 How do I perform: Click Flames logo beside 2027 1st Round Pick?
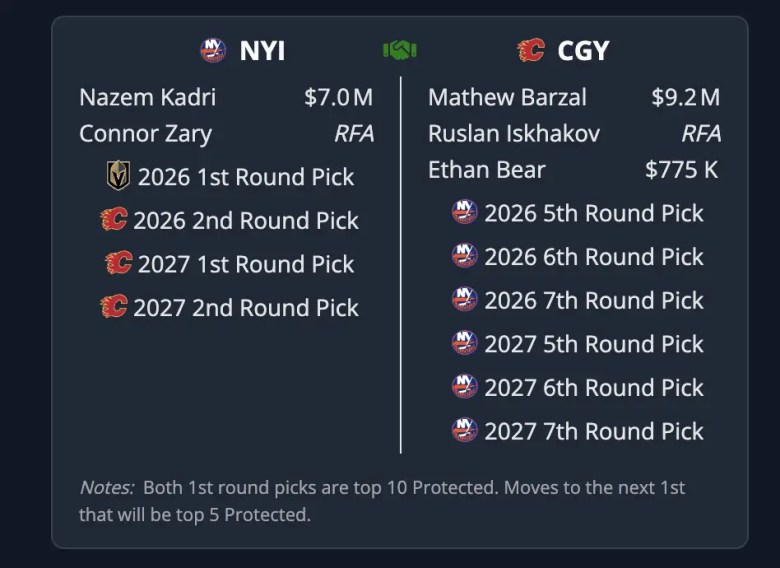pyautogui.click(x=118, y=263)
